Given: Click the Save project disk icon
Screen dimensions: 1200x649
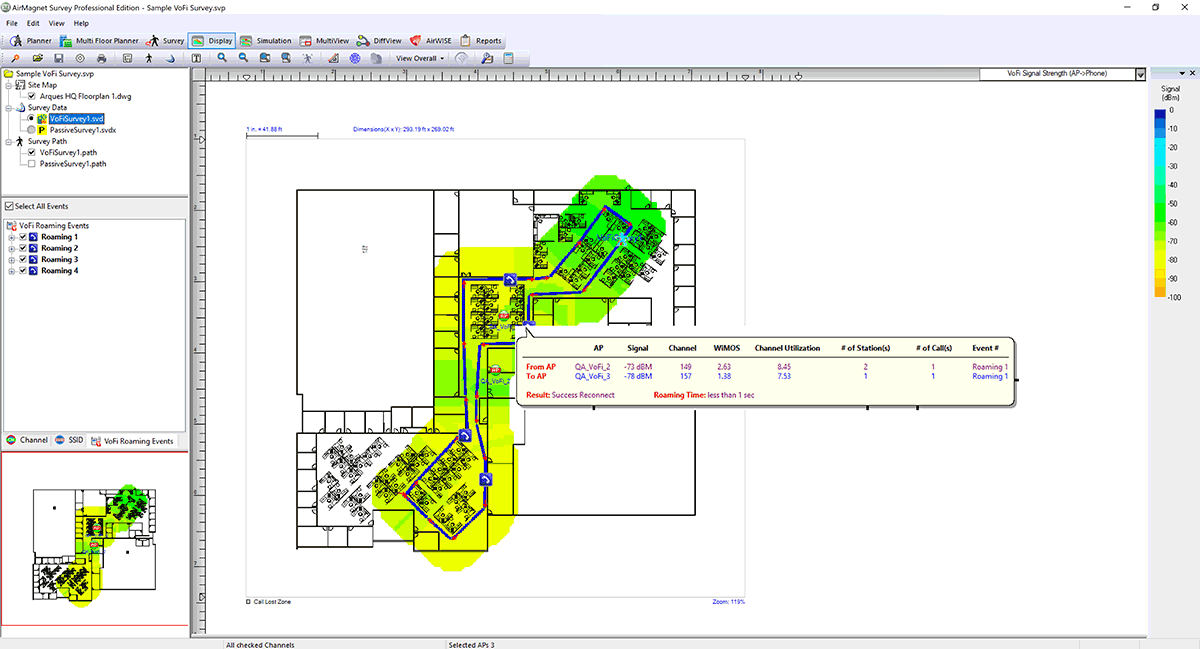Looking at the screenshot, I should tap(58, 58).
